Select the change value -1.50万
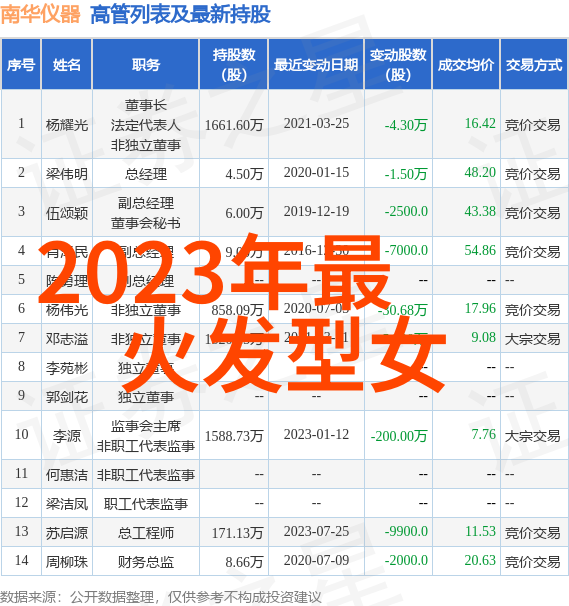The height and width of the screenshot is (606, 569). click(x=406, y=174)
